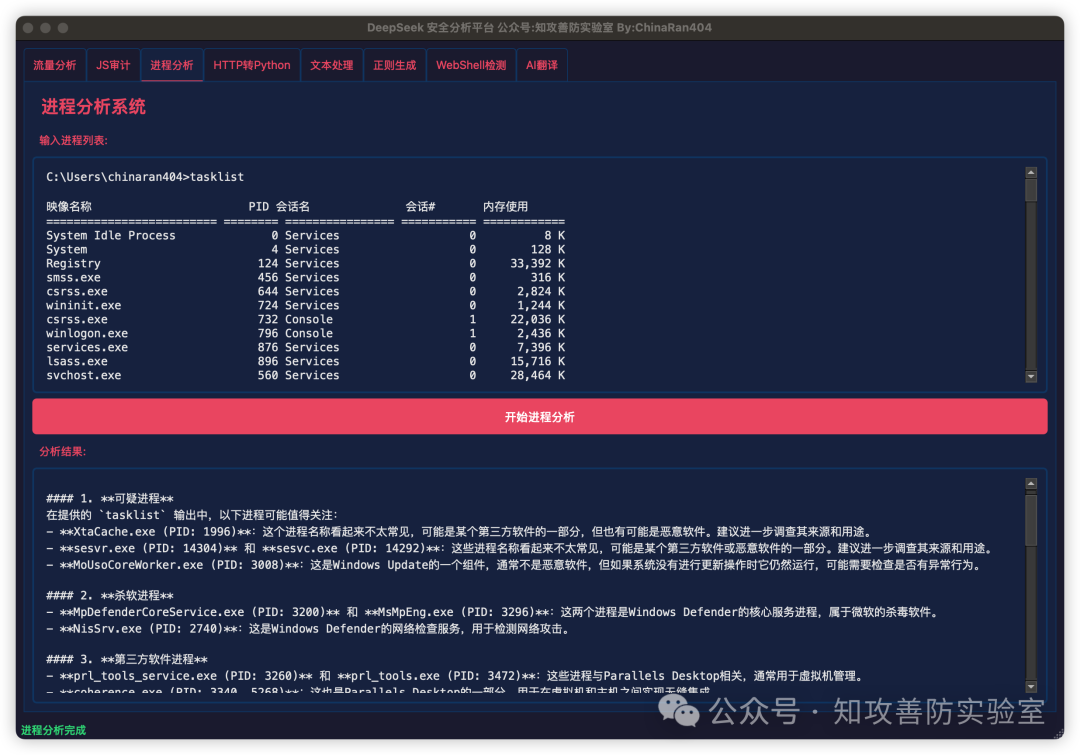This screenshot has width=1080, height=755.
Task: Click the analysis results scrollbar down arrow
Action: pos(1031,687)
